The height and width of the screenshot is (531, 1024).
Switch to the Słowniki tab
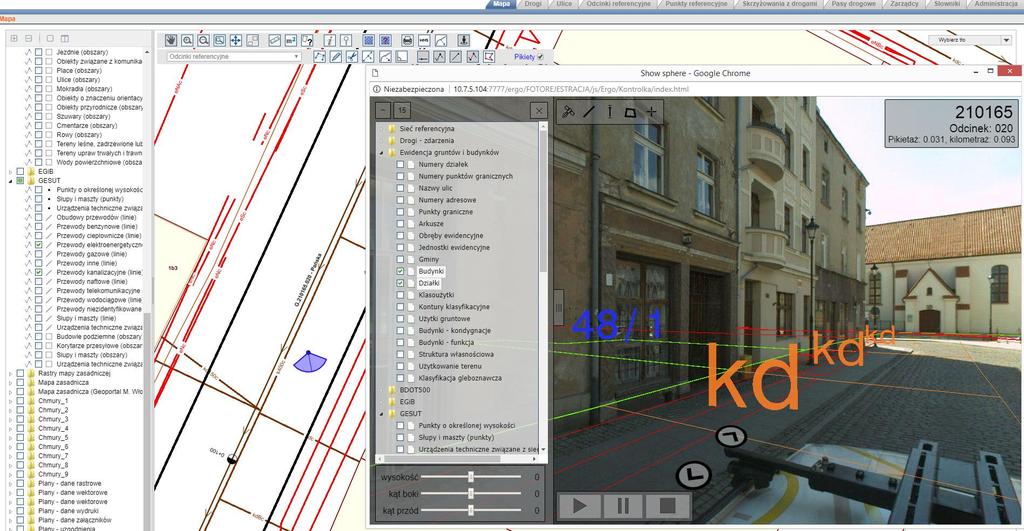click(x=947, y=4)
